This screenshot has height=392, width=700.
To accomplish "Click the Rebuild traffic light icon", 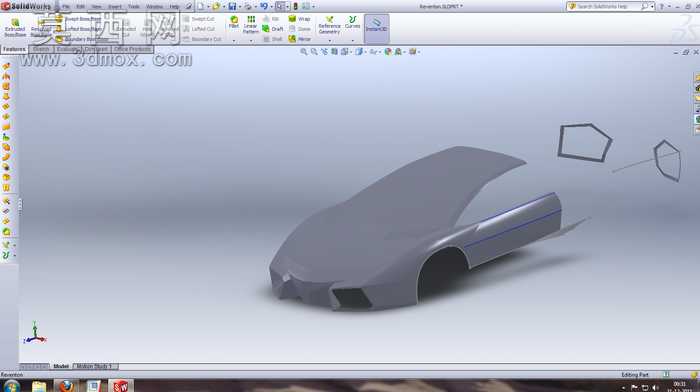I will click(295, 6).
